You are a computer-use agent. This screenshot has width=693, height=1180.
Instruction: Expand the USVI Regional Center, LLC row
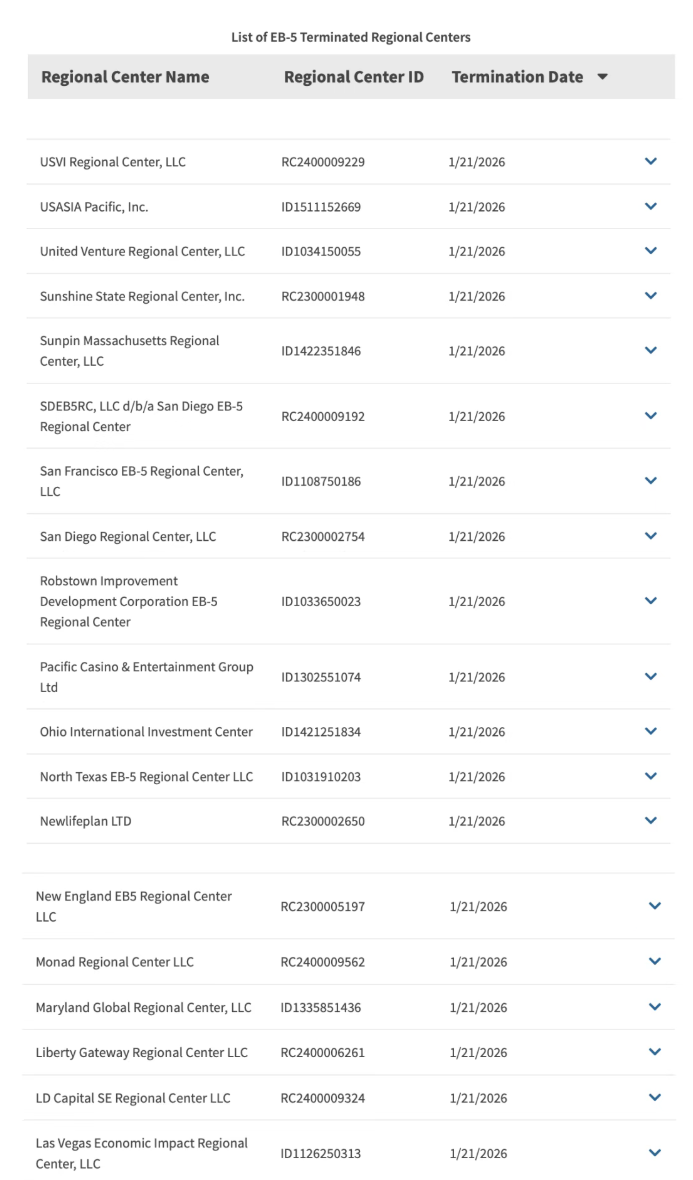coord(652,161)
